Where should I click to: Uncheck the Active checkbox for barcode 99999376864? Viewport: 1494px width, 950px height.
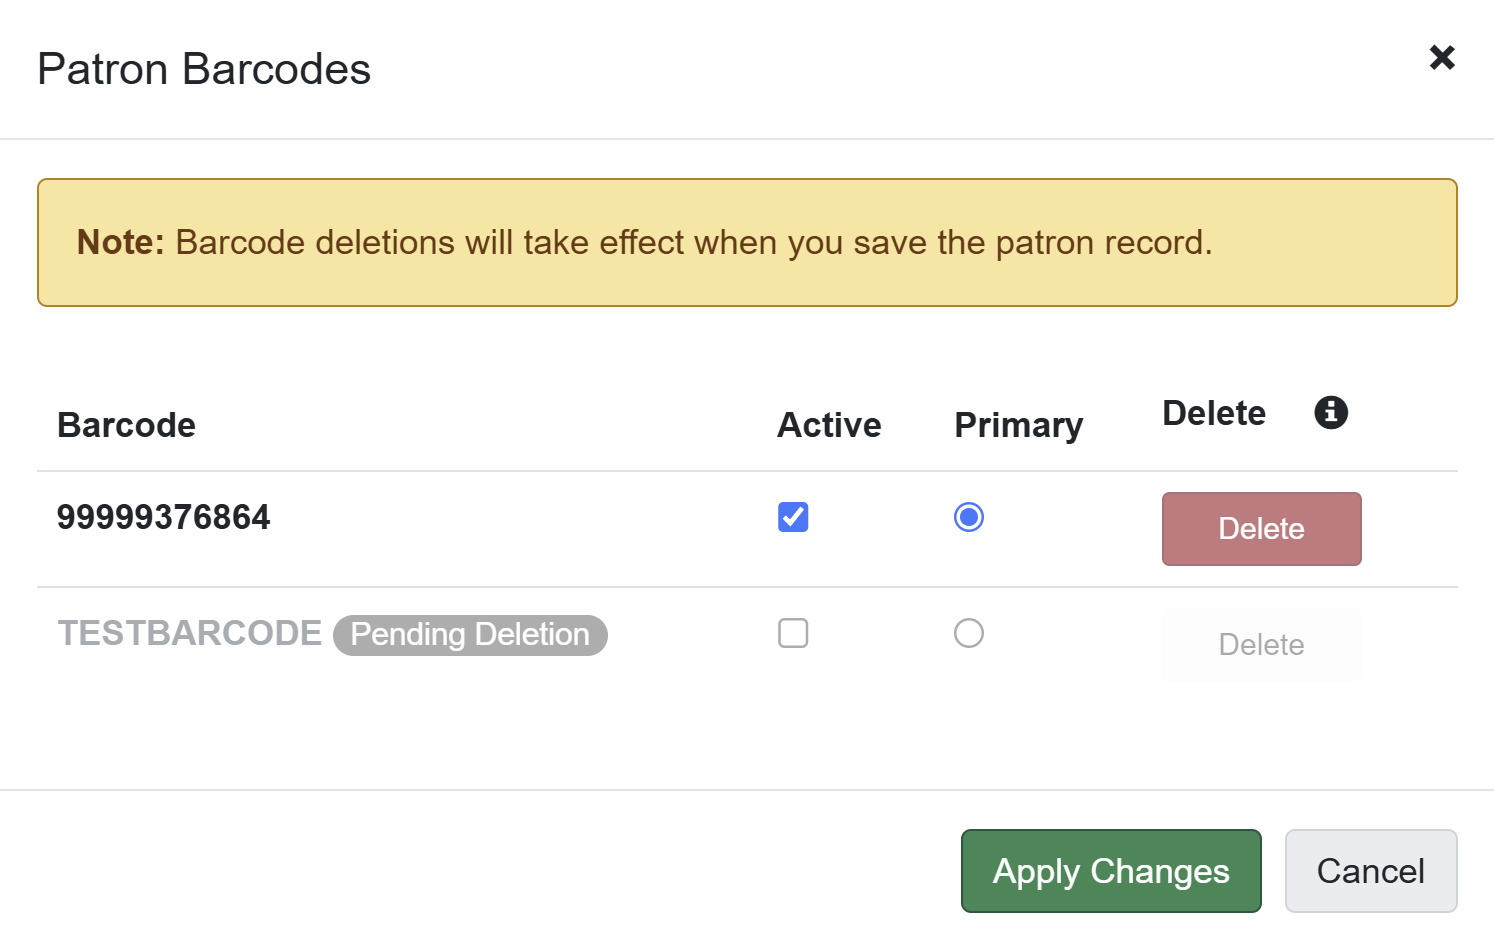coord(792,517)
